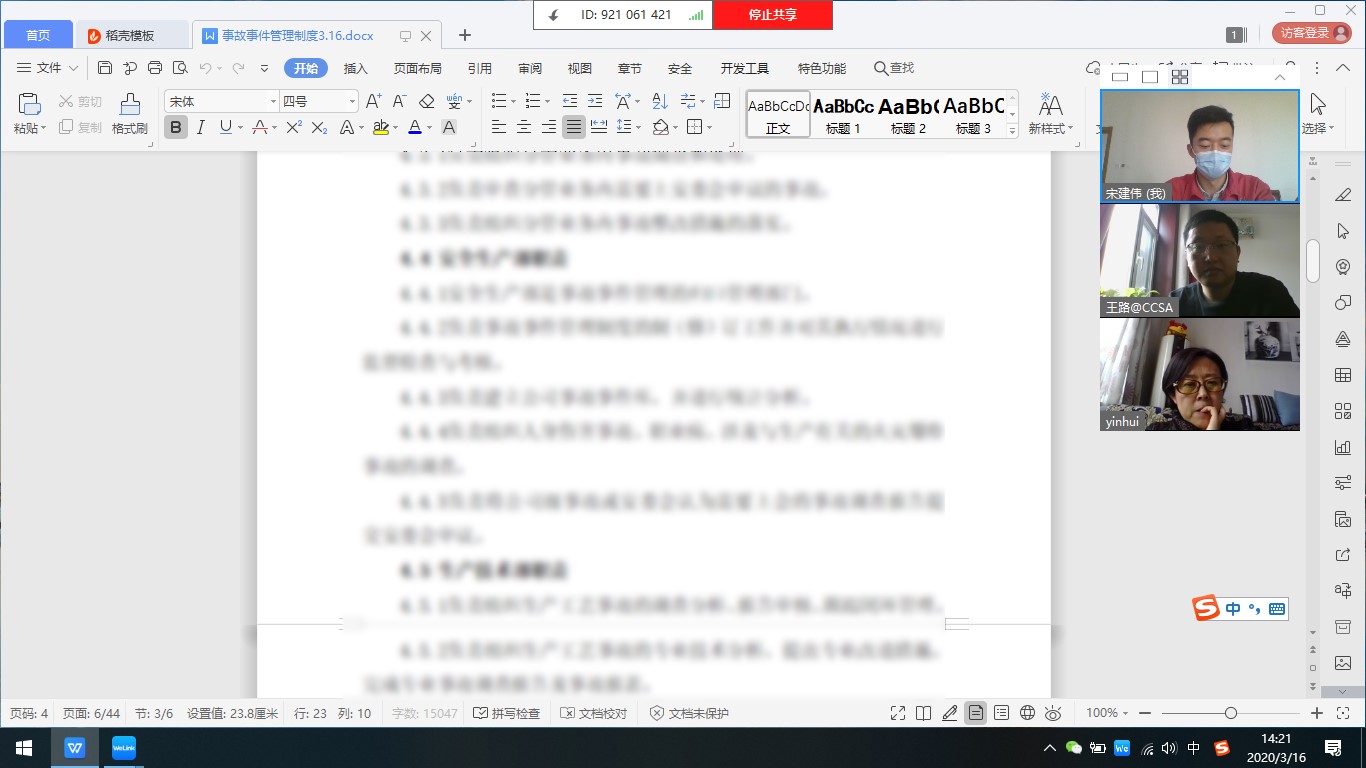Viewport: 1366px width, 768px height.
Task: Click the 访客登录 button
Action: click(1308, 33)
